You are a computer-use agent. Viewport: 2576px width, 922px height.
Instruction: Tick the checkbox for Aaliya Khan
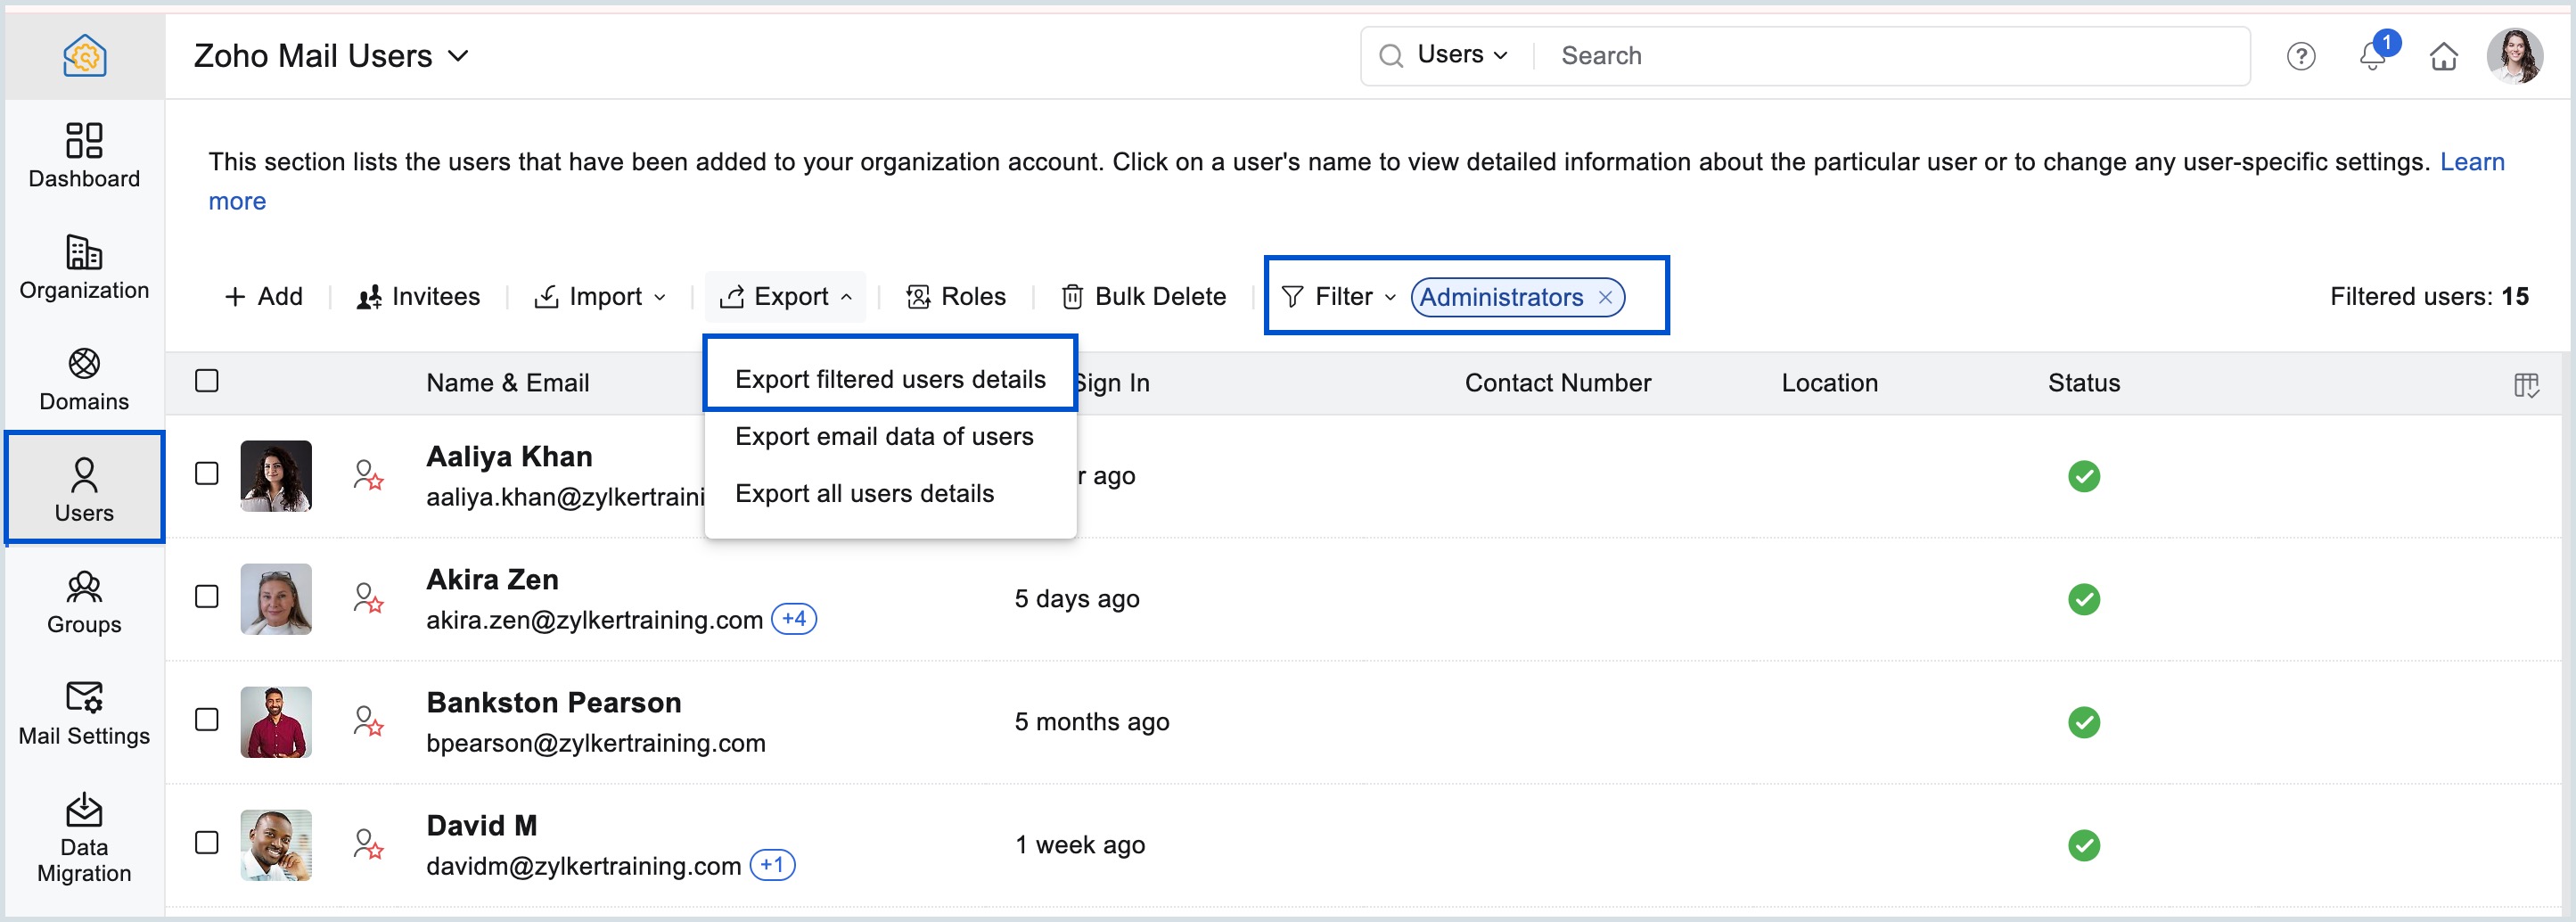pos(207,474)
